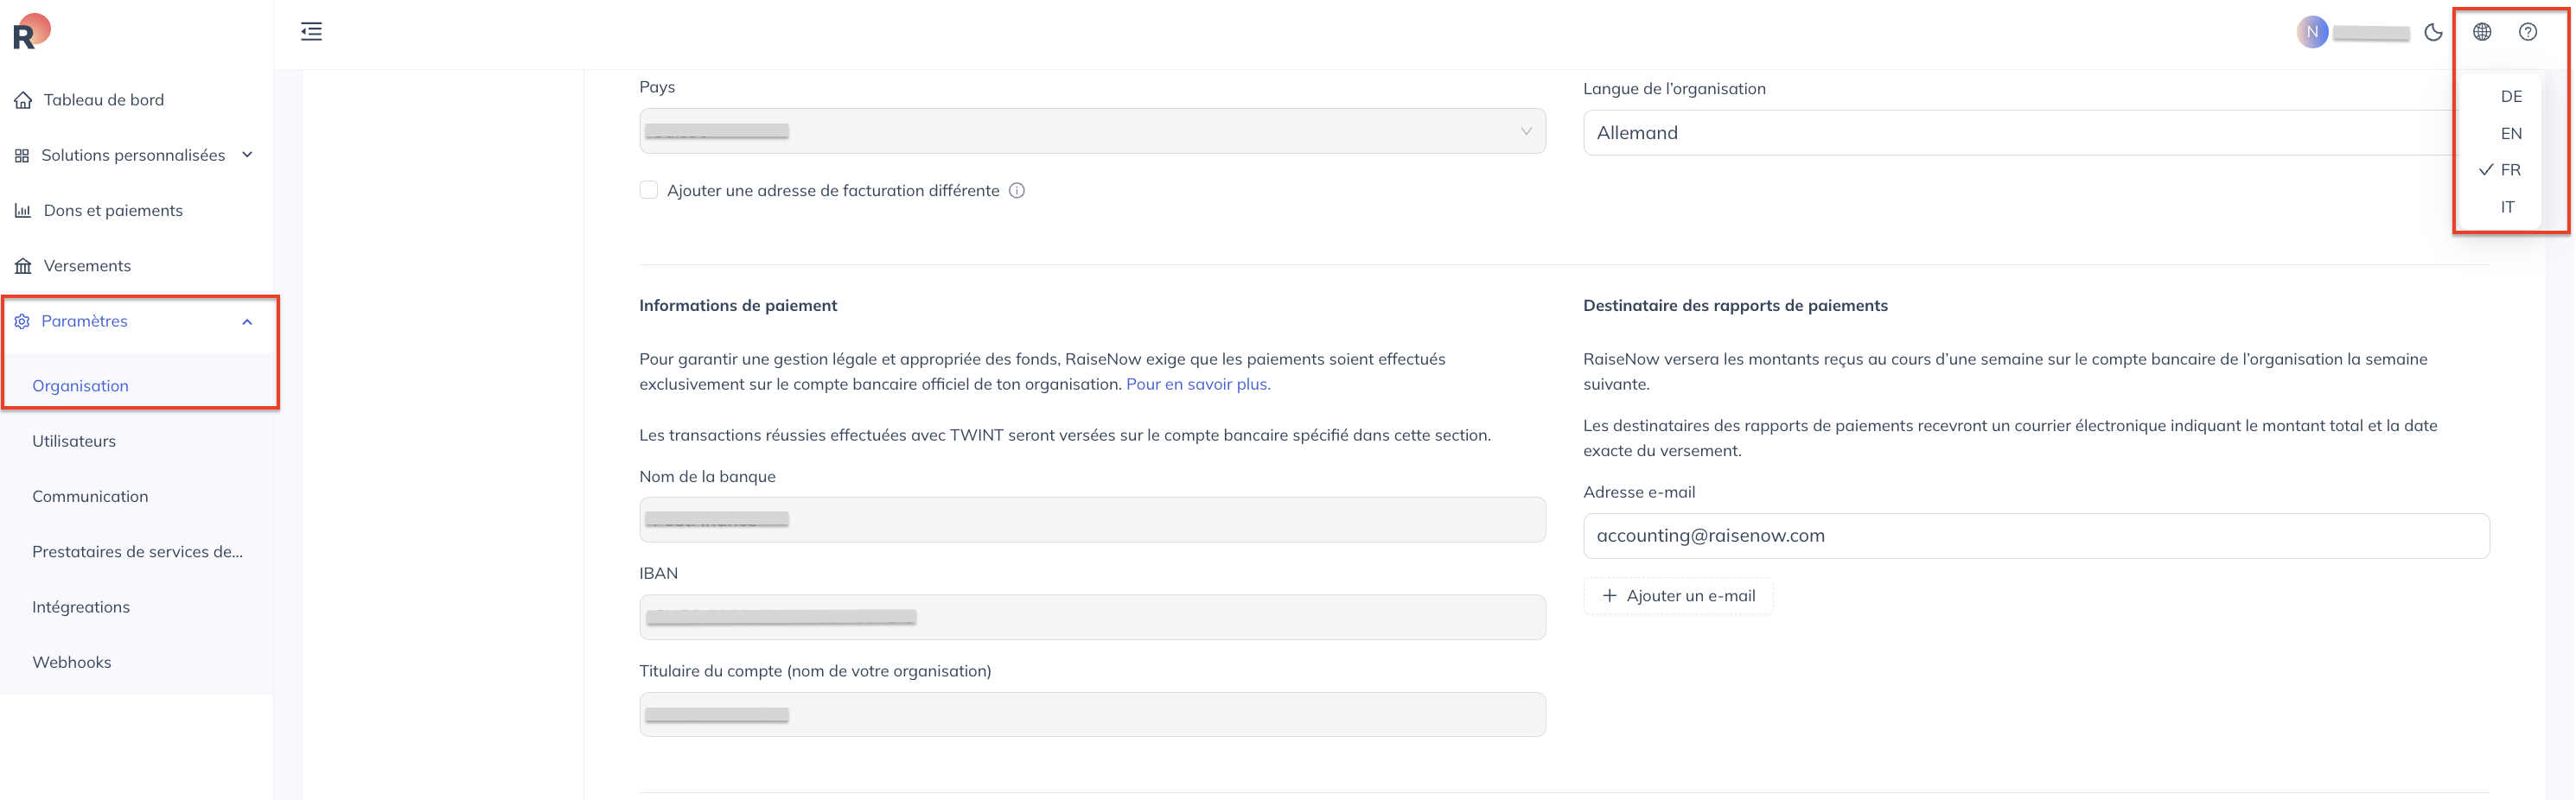Click the Adresse e-mail field
The image size is (2576, 800).
pyautogui.click(x=2036, y=536)
